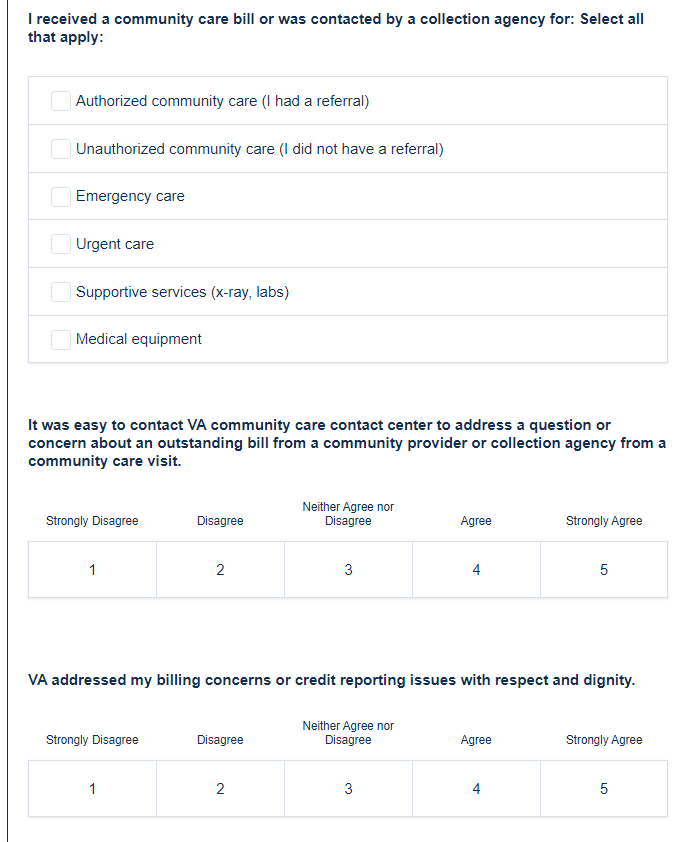Check Supportive services (x-ray, labs)
Image resolution: width=677 pixels, height=842 pixels.
(62, 292)
